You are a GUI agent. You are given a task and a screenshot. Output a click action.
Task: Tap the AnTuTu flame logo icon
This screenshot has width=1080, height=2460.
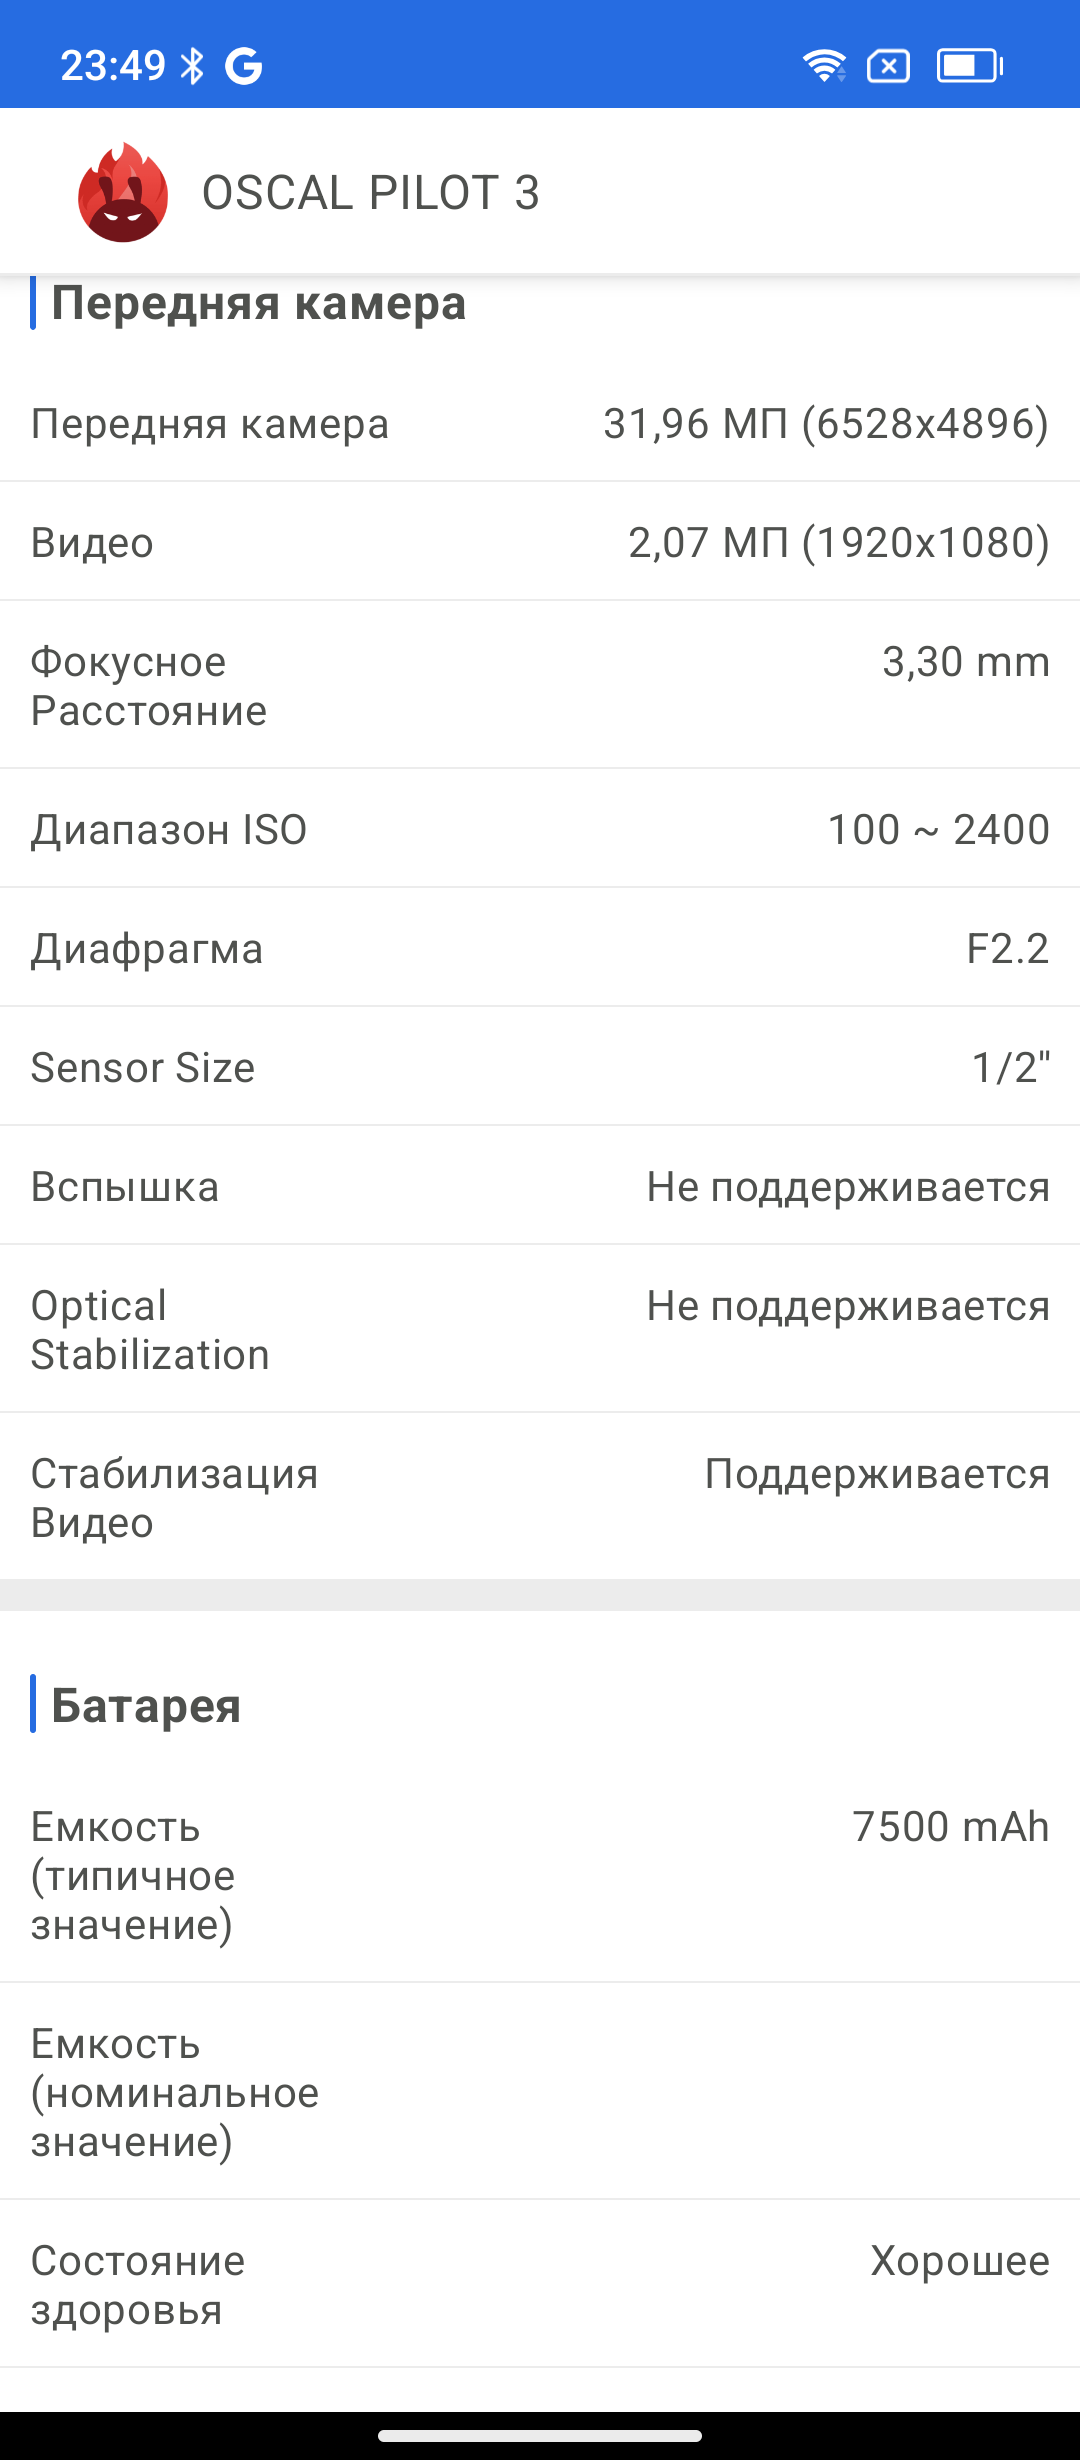(123, 192)
